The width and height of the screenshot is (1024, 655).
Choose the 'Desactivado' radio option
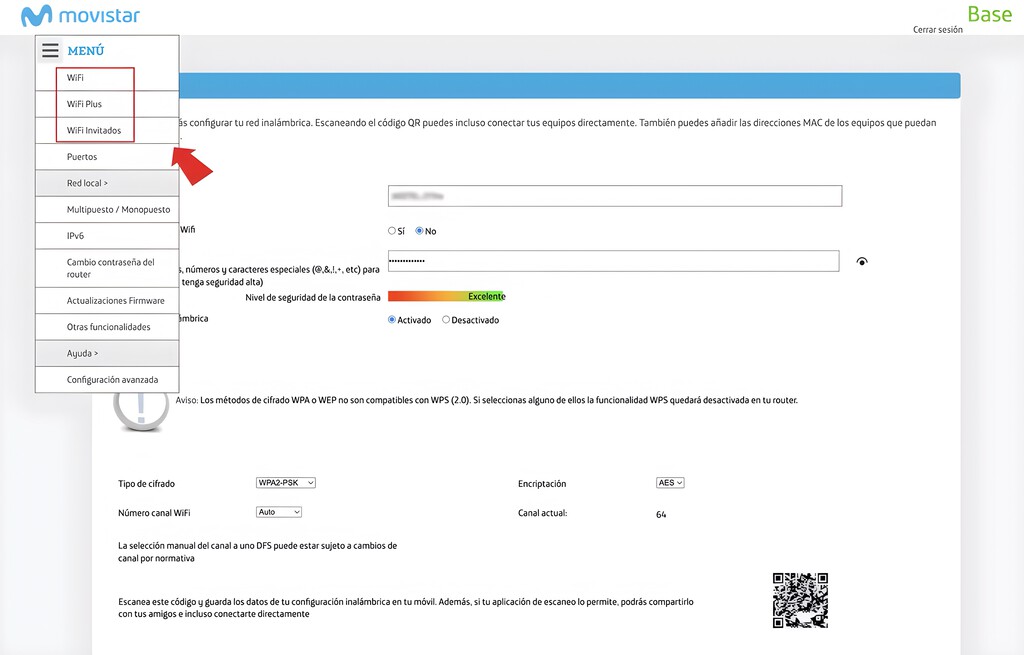pyautogui.click(x=446, y=320)
